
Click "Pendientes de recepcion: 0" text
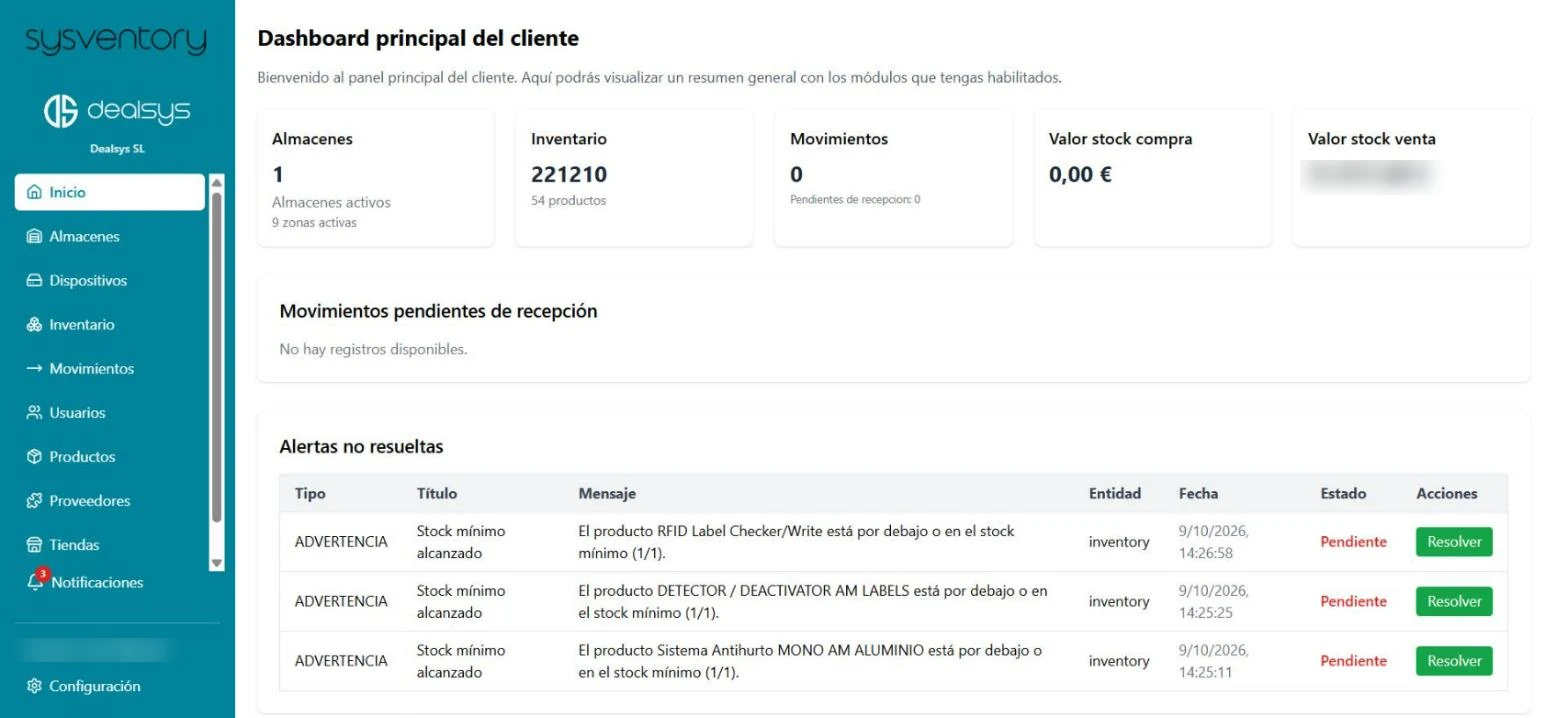855,199
